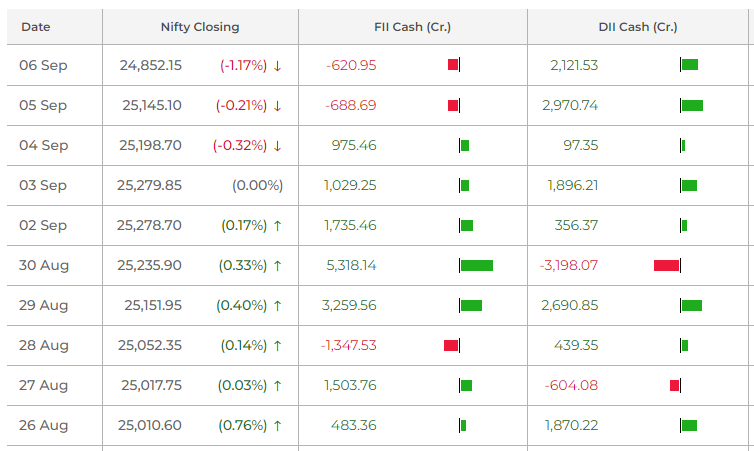Select the 03 Sep date cell
The height and width of the screenshot is (451, 754).
point(43,185)
